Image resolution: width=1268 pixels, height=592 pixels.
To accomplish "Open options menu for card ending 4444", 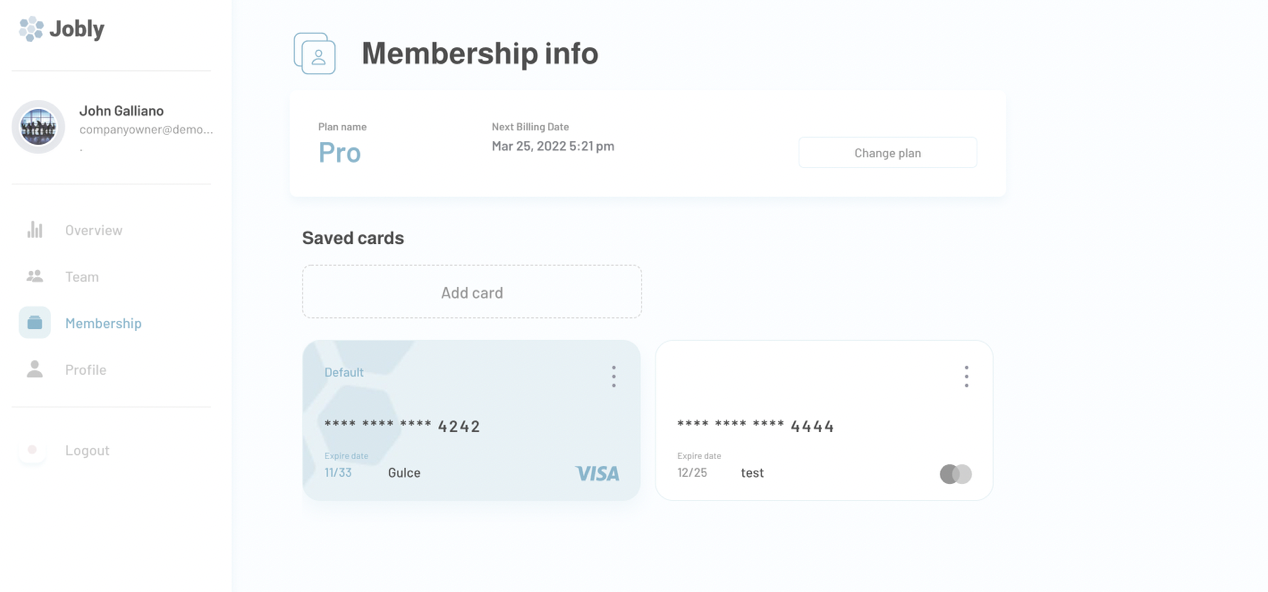I will pyautogui.click(x=966, y=376).
